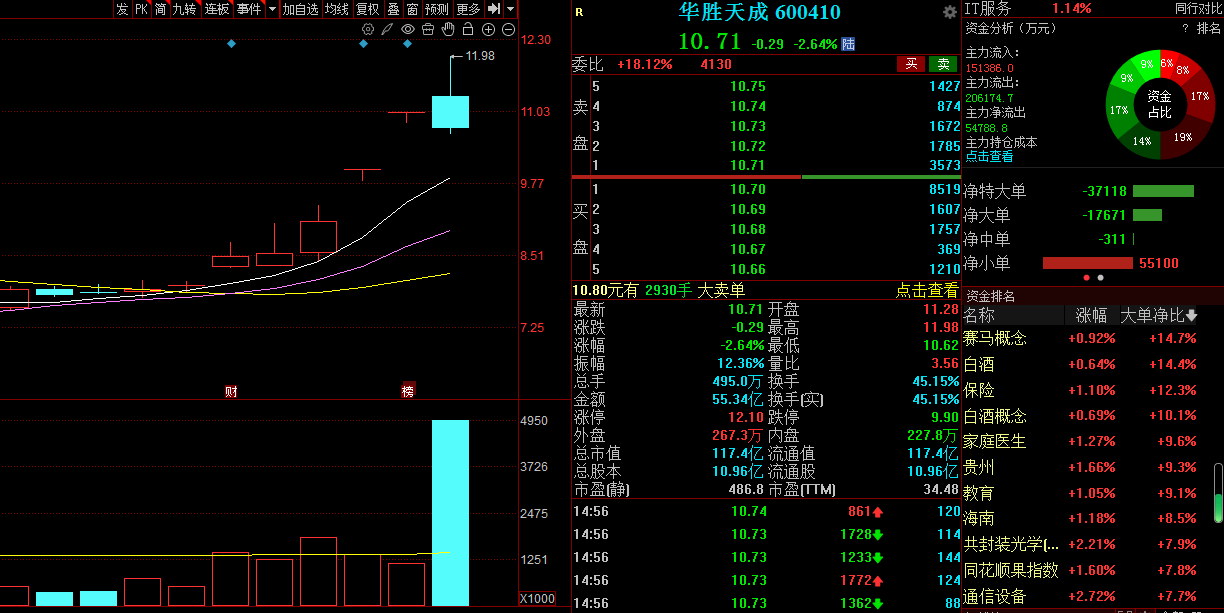Viewport: 1224px width, 613px height.
Task: Open the 事件 events menu
Action: (249, 9)
